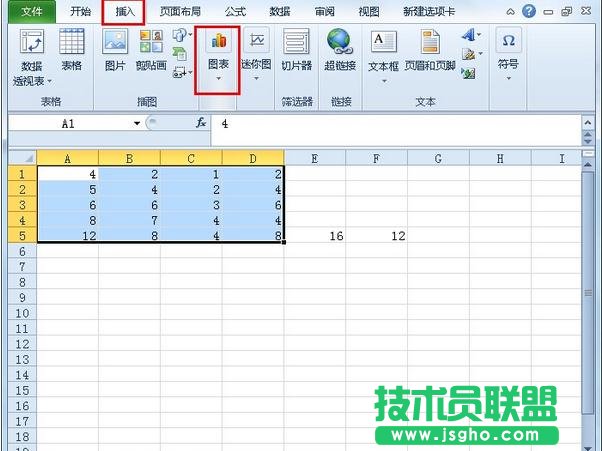
Task: Open the Shapes gallery icon
Action: 179,35
